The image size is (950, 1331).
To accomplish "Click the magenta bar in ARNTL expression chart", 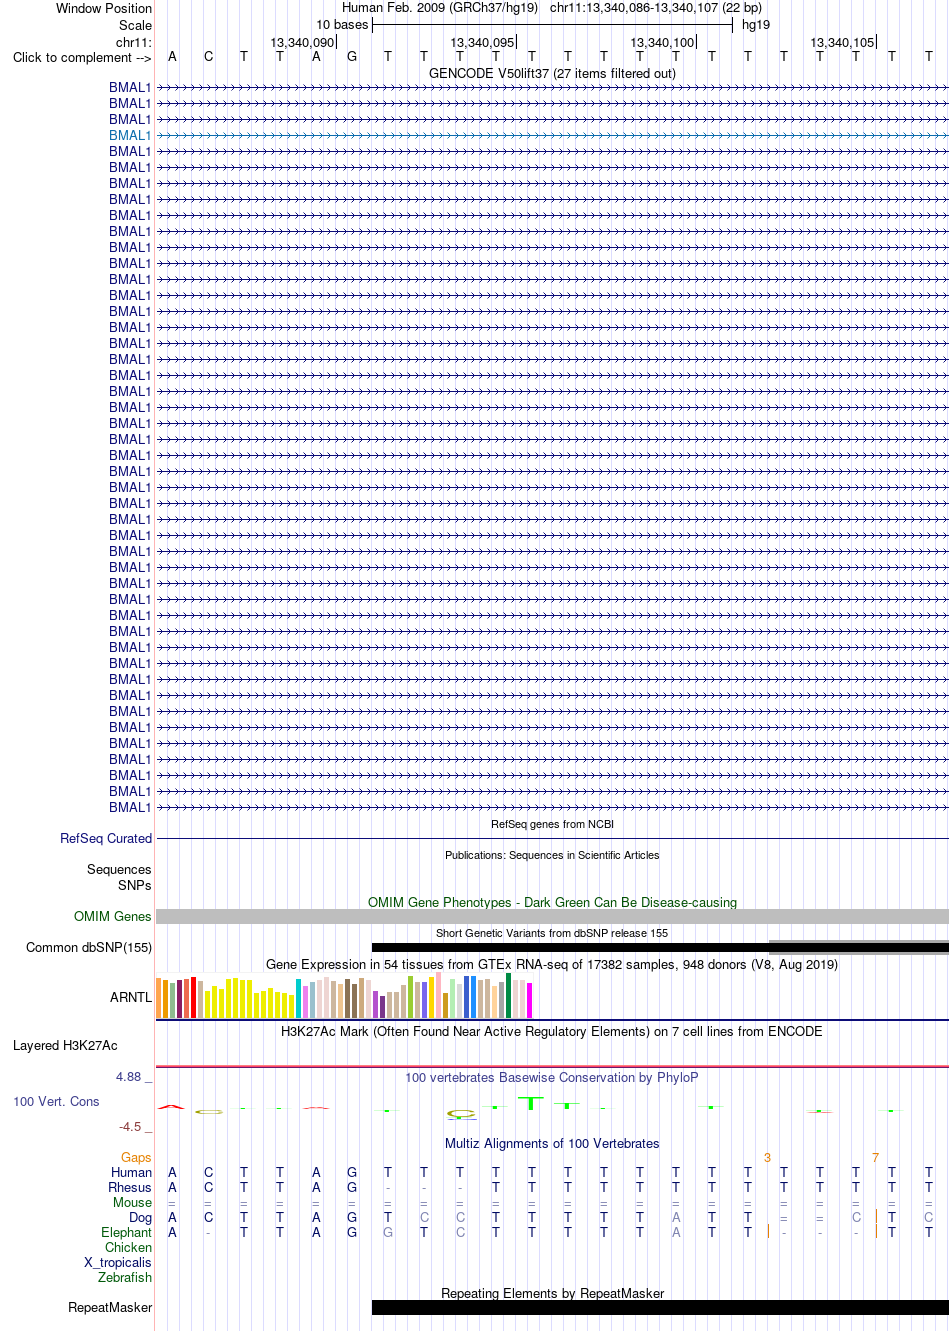I will tap(530, 1001).
